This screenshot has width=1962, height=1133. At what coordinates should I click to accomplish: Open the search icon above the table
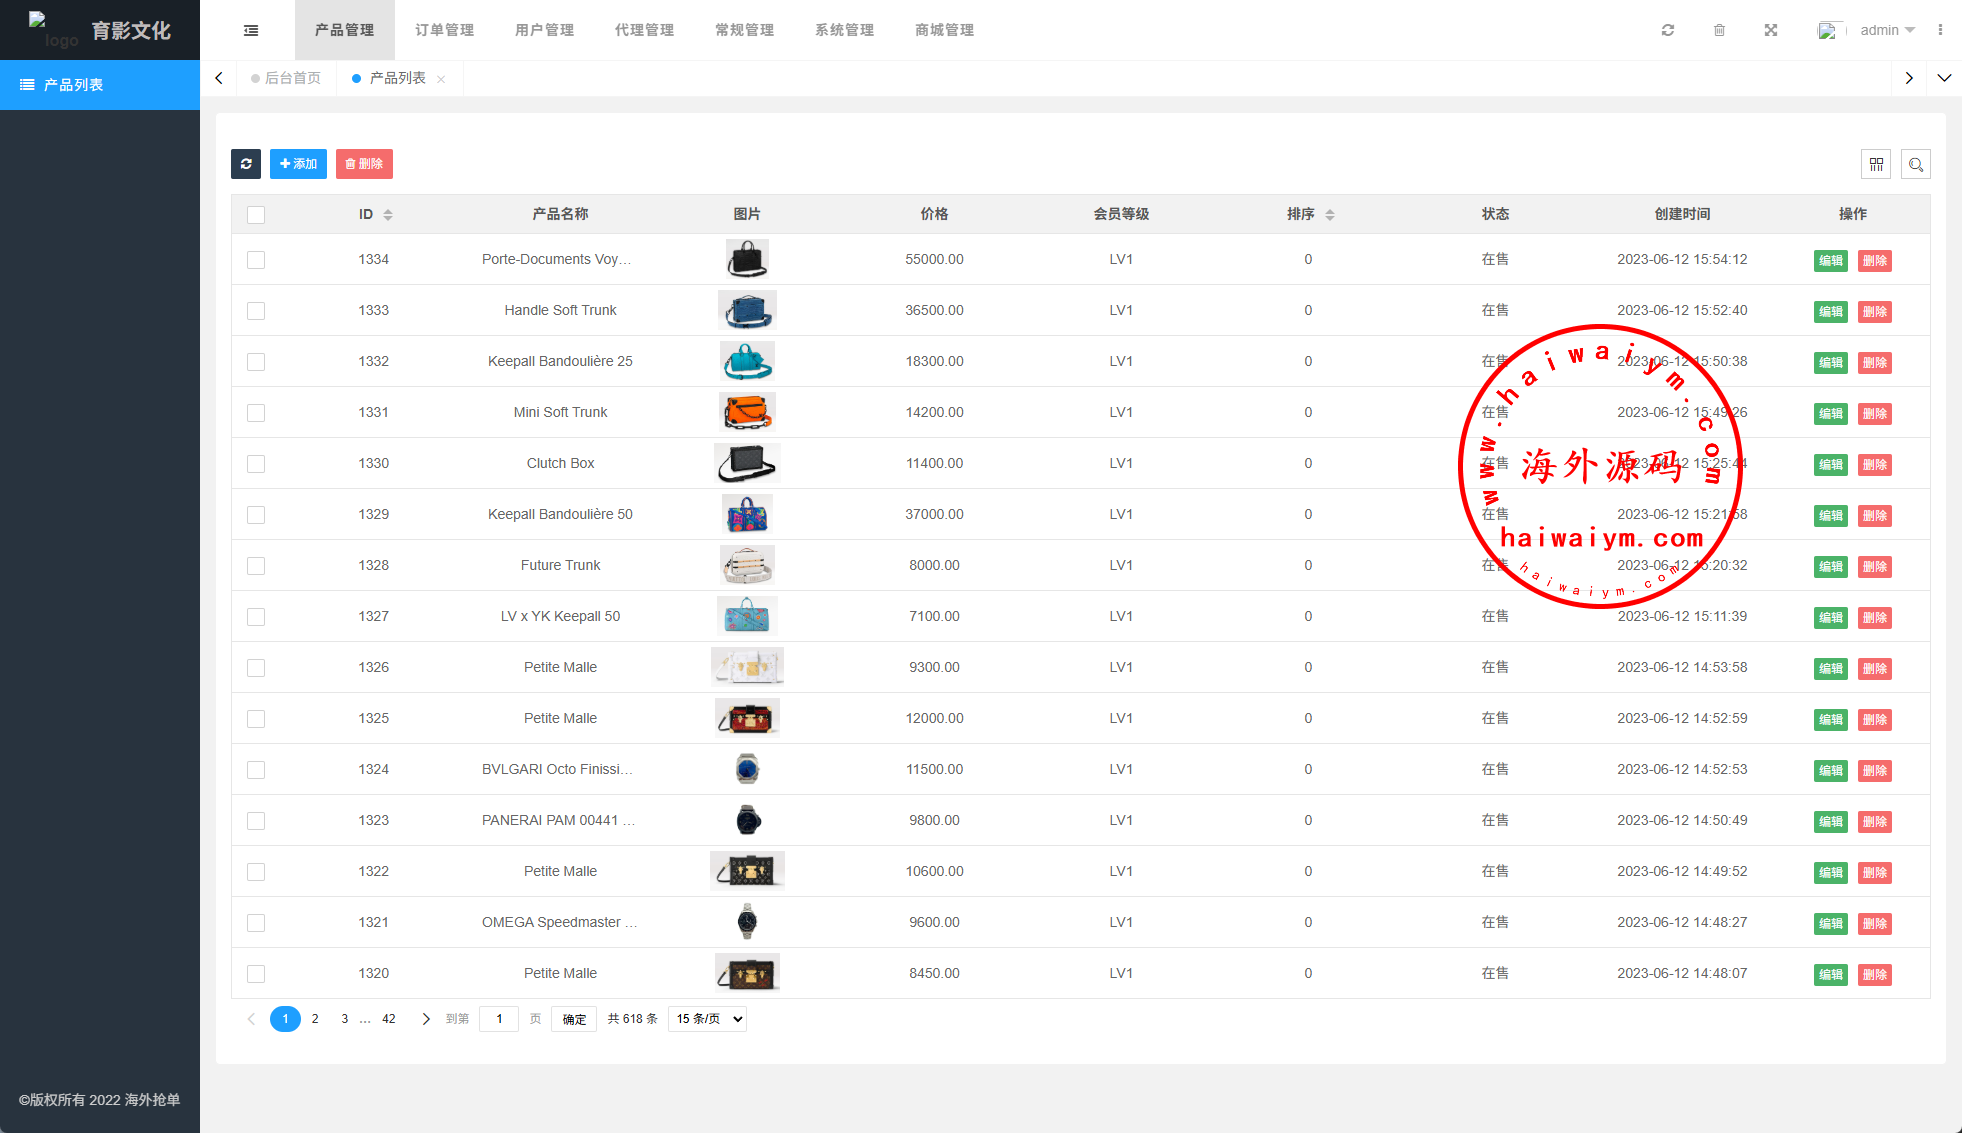[x=1916, y=164]
